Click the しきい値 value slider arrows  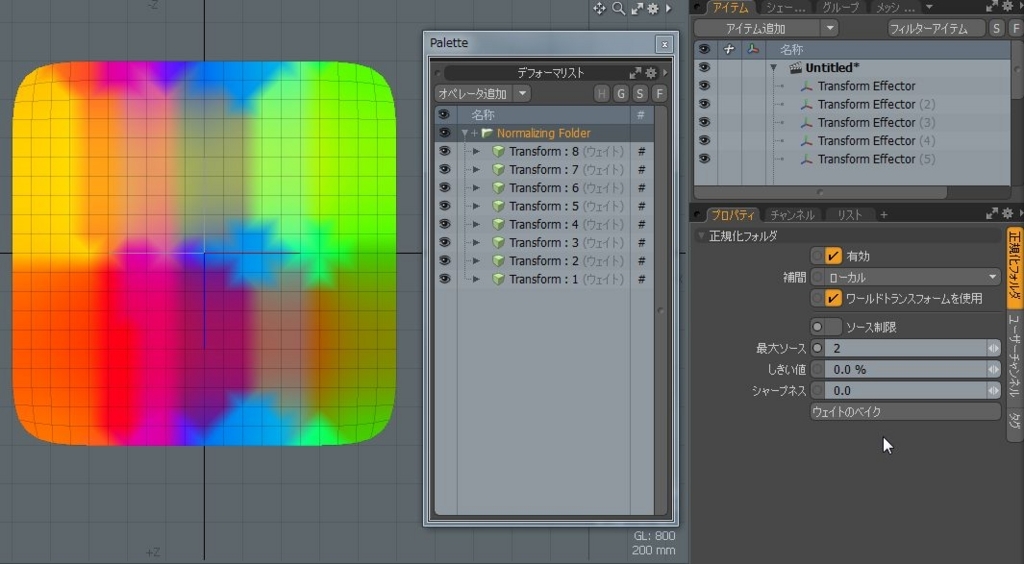993,369
